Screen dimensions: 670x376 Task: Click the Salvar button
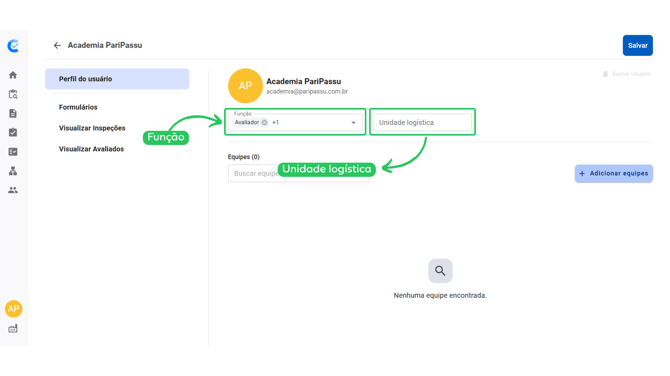[638, 45]
